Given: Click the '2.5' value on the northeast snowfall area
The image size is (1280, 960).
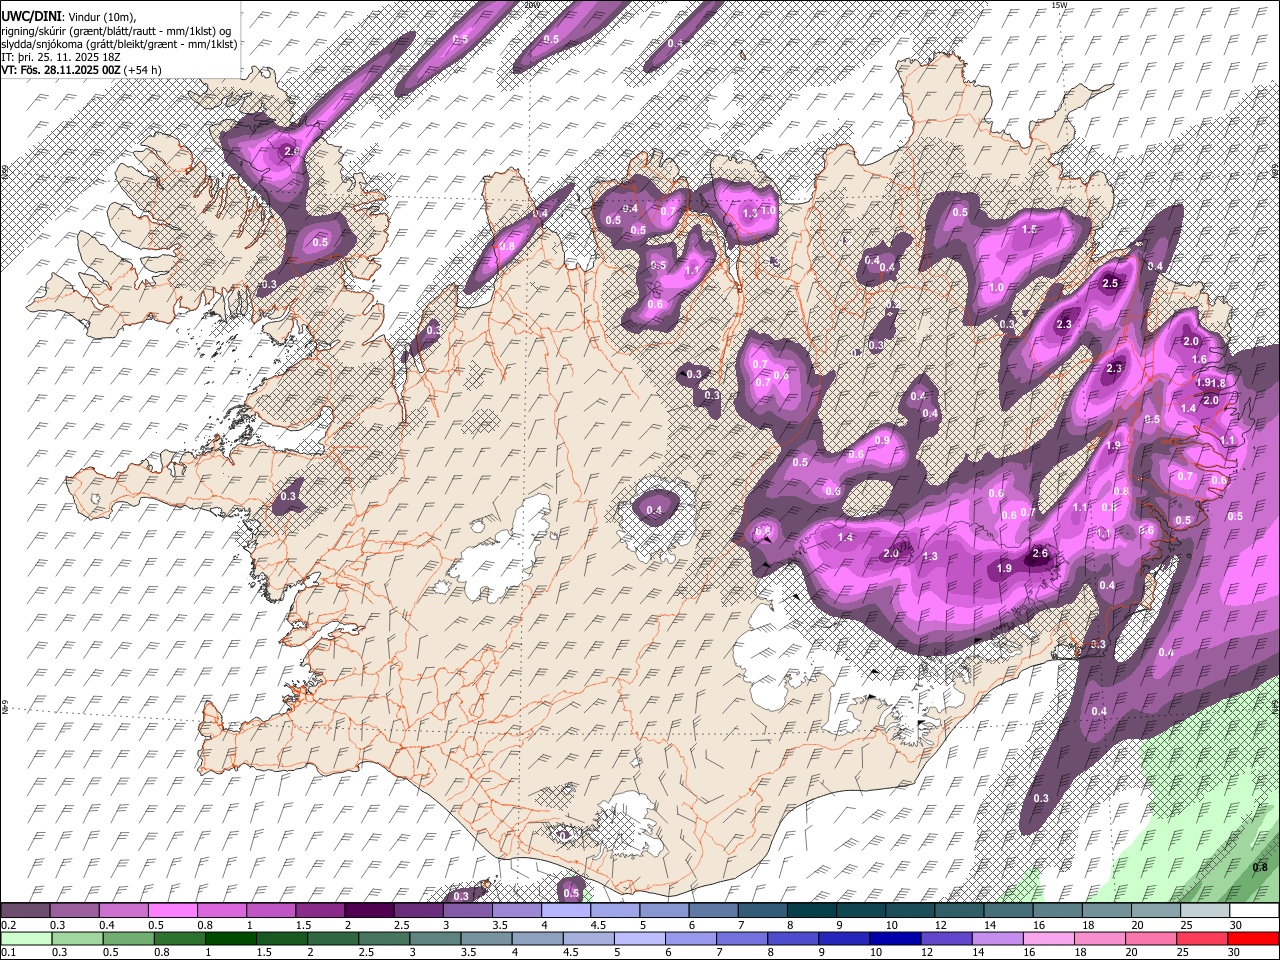Looking at the screenshot, I should coord(1110,284).
